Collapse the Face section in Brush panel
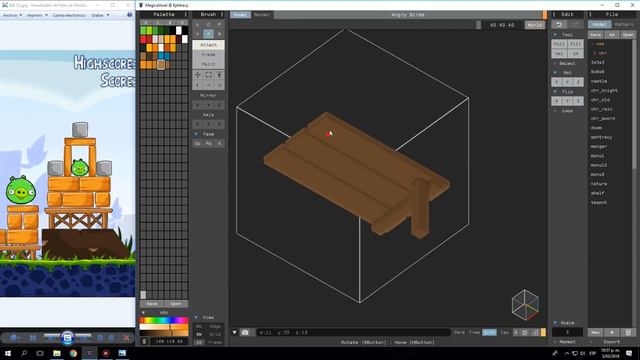640x360 pixels. pyautogui.click(x=196, y=134)
